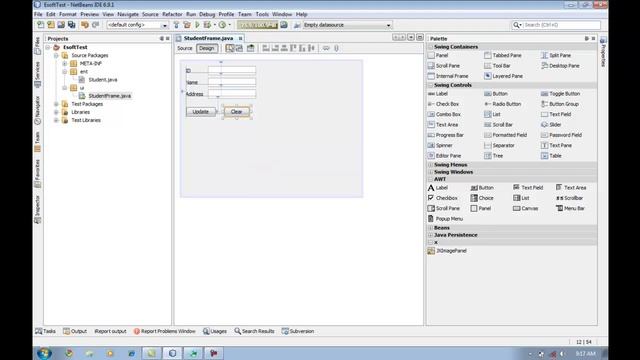This screenshot has height=360, width=640.
Task: Select the Connection Mode design tool
Action: (x=239, y=48)
